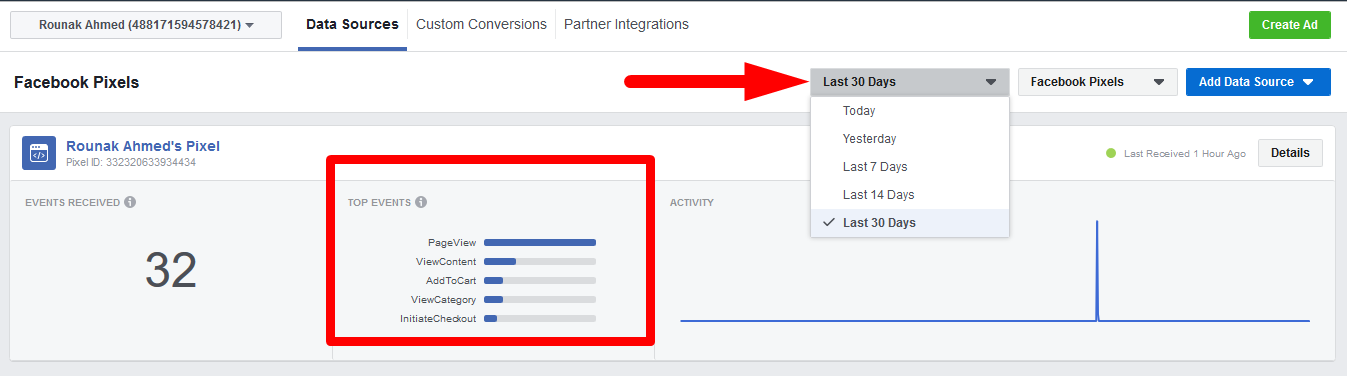Click the info icon next to Top Events
This screenshot has height=376, width=1347.
(421, 202)
